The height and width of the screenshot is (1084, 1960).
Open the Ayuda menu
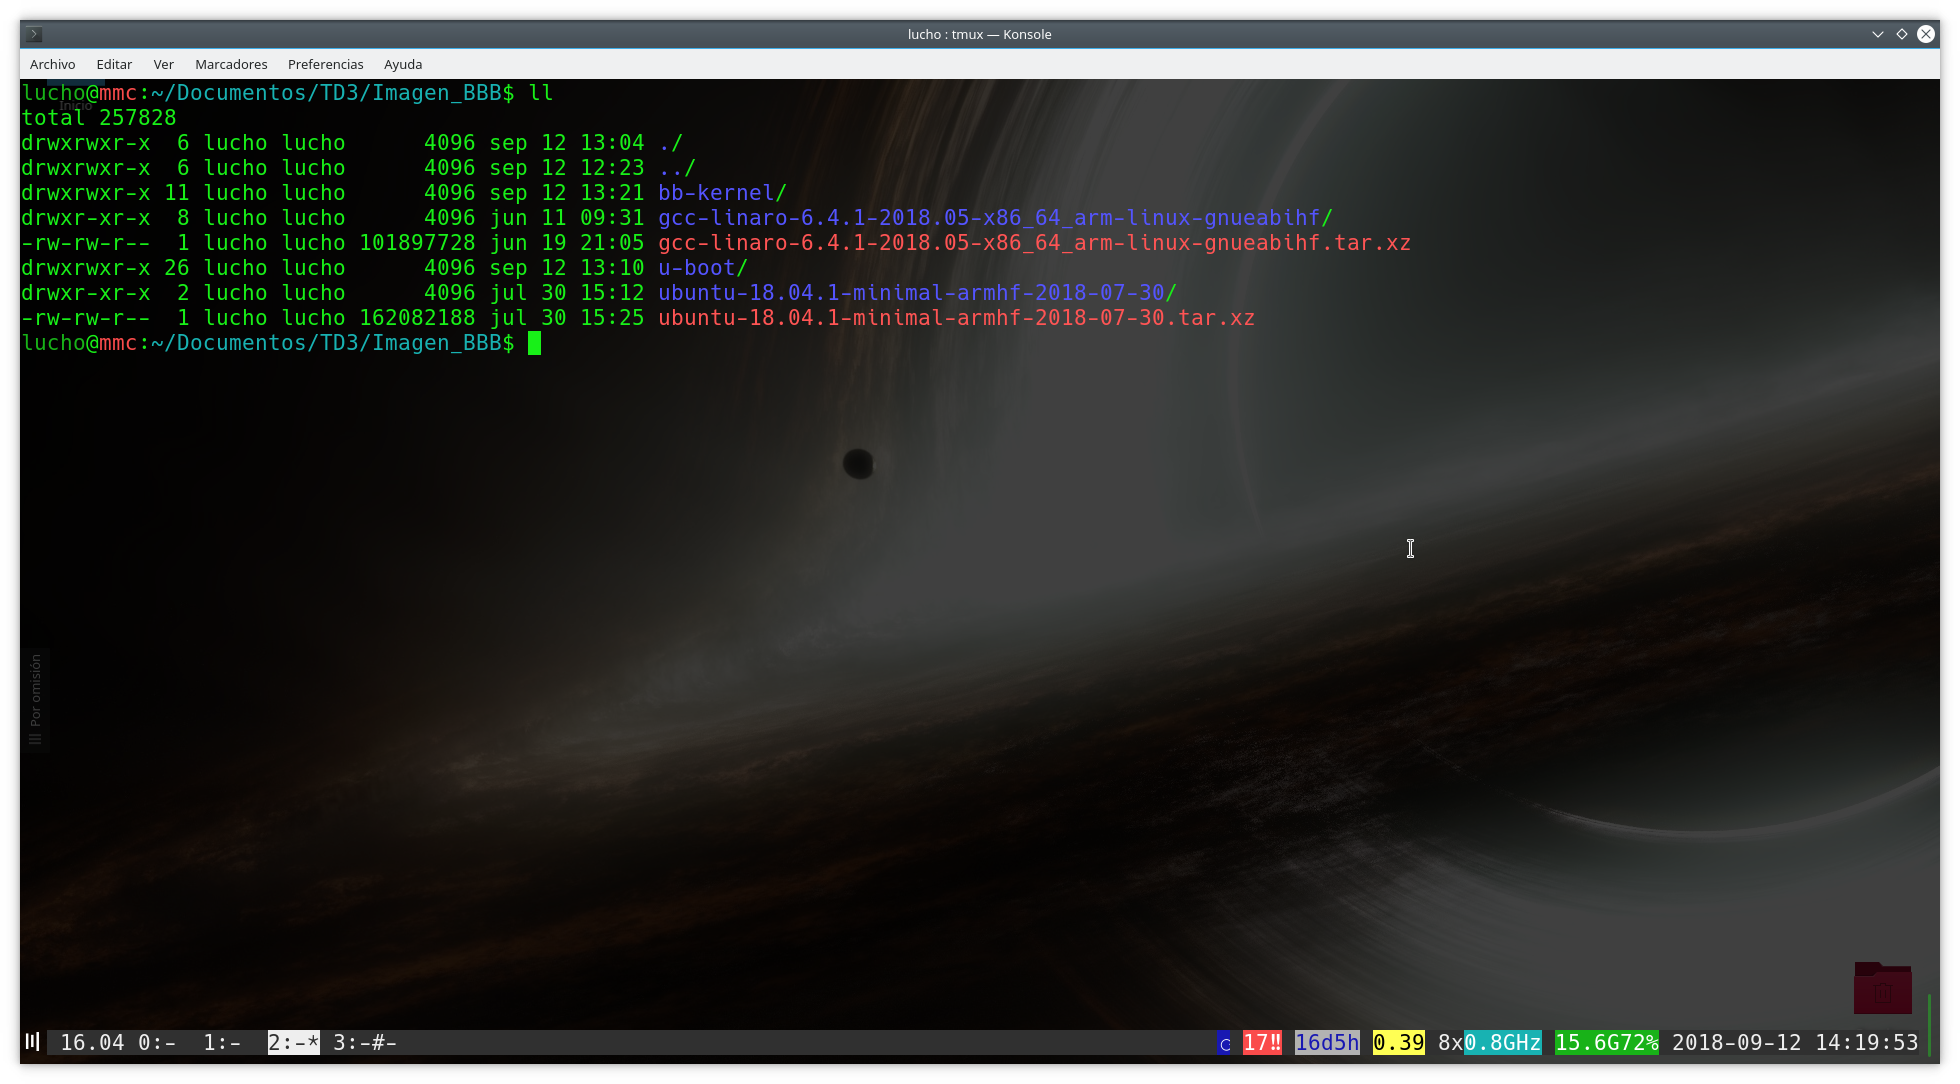pos(403,64)
